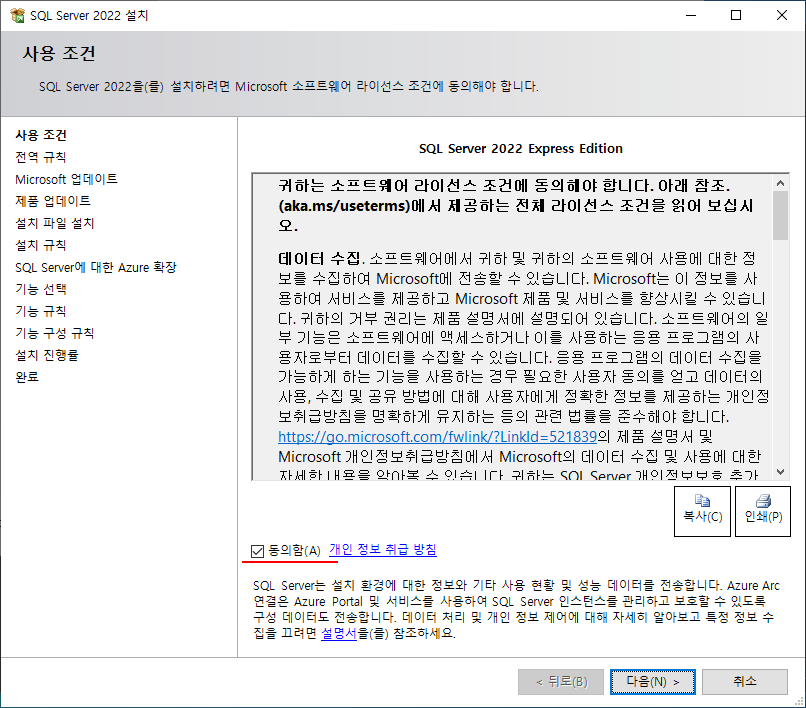Select the 기능 구성 규칙 step in sidebar

tap(55, 333)
